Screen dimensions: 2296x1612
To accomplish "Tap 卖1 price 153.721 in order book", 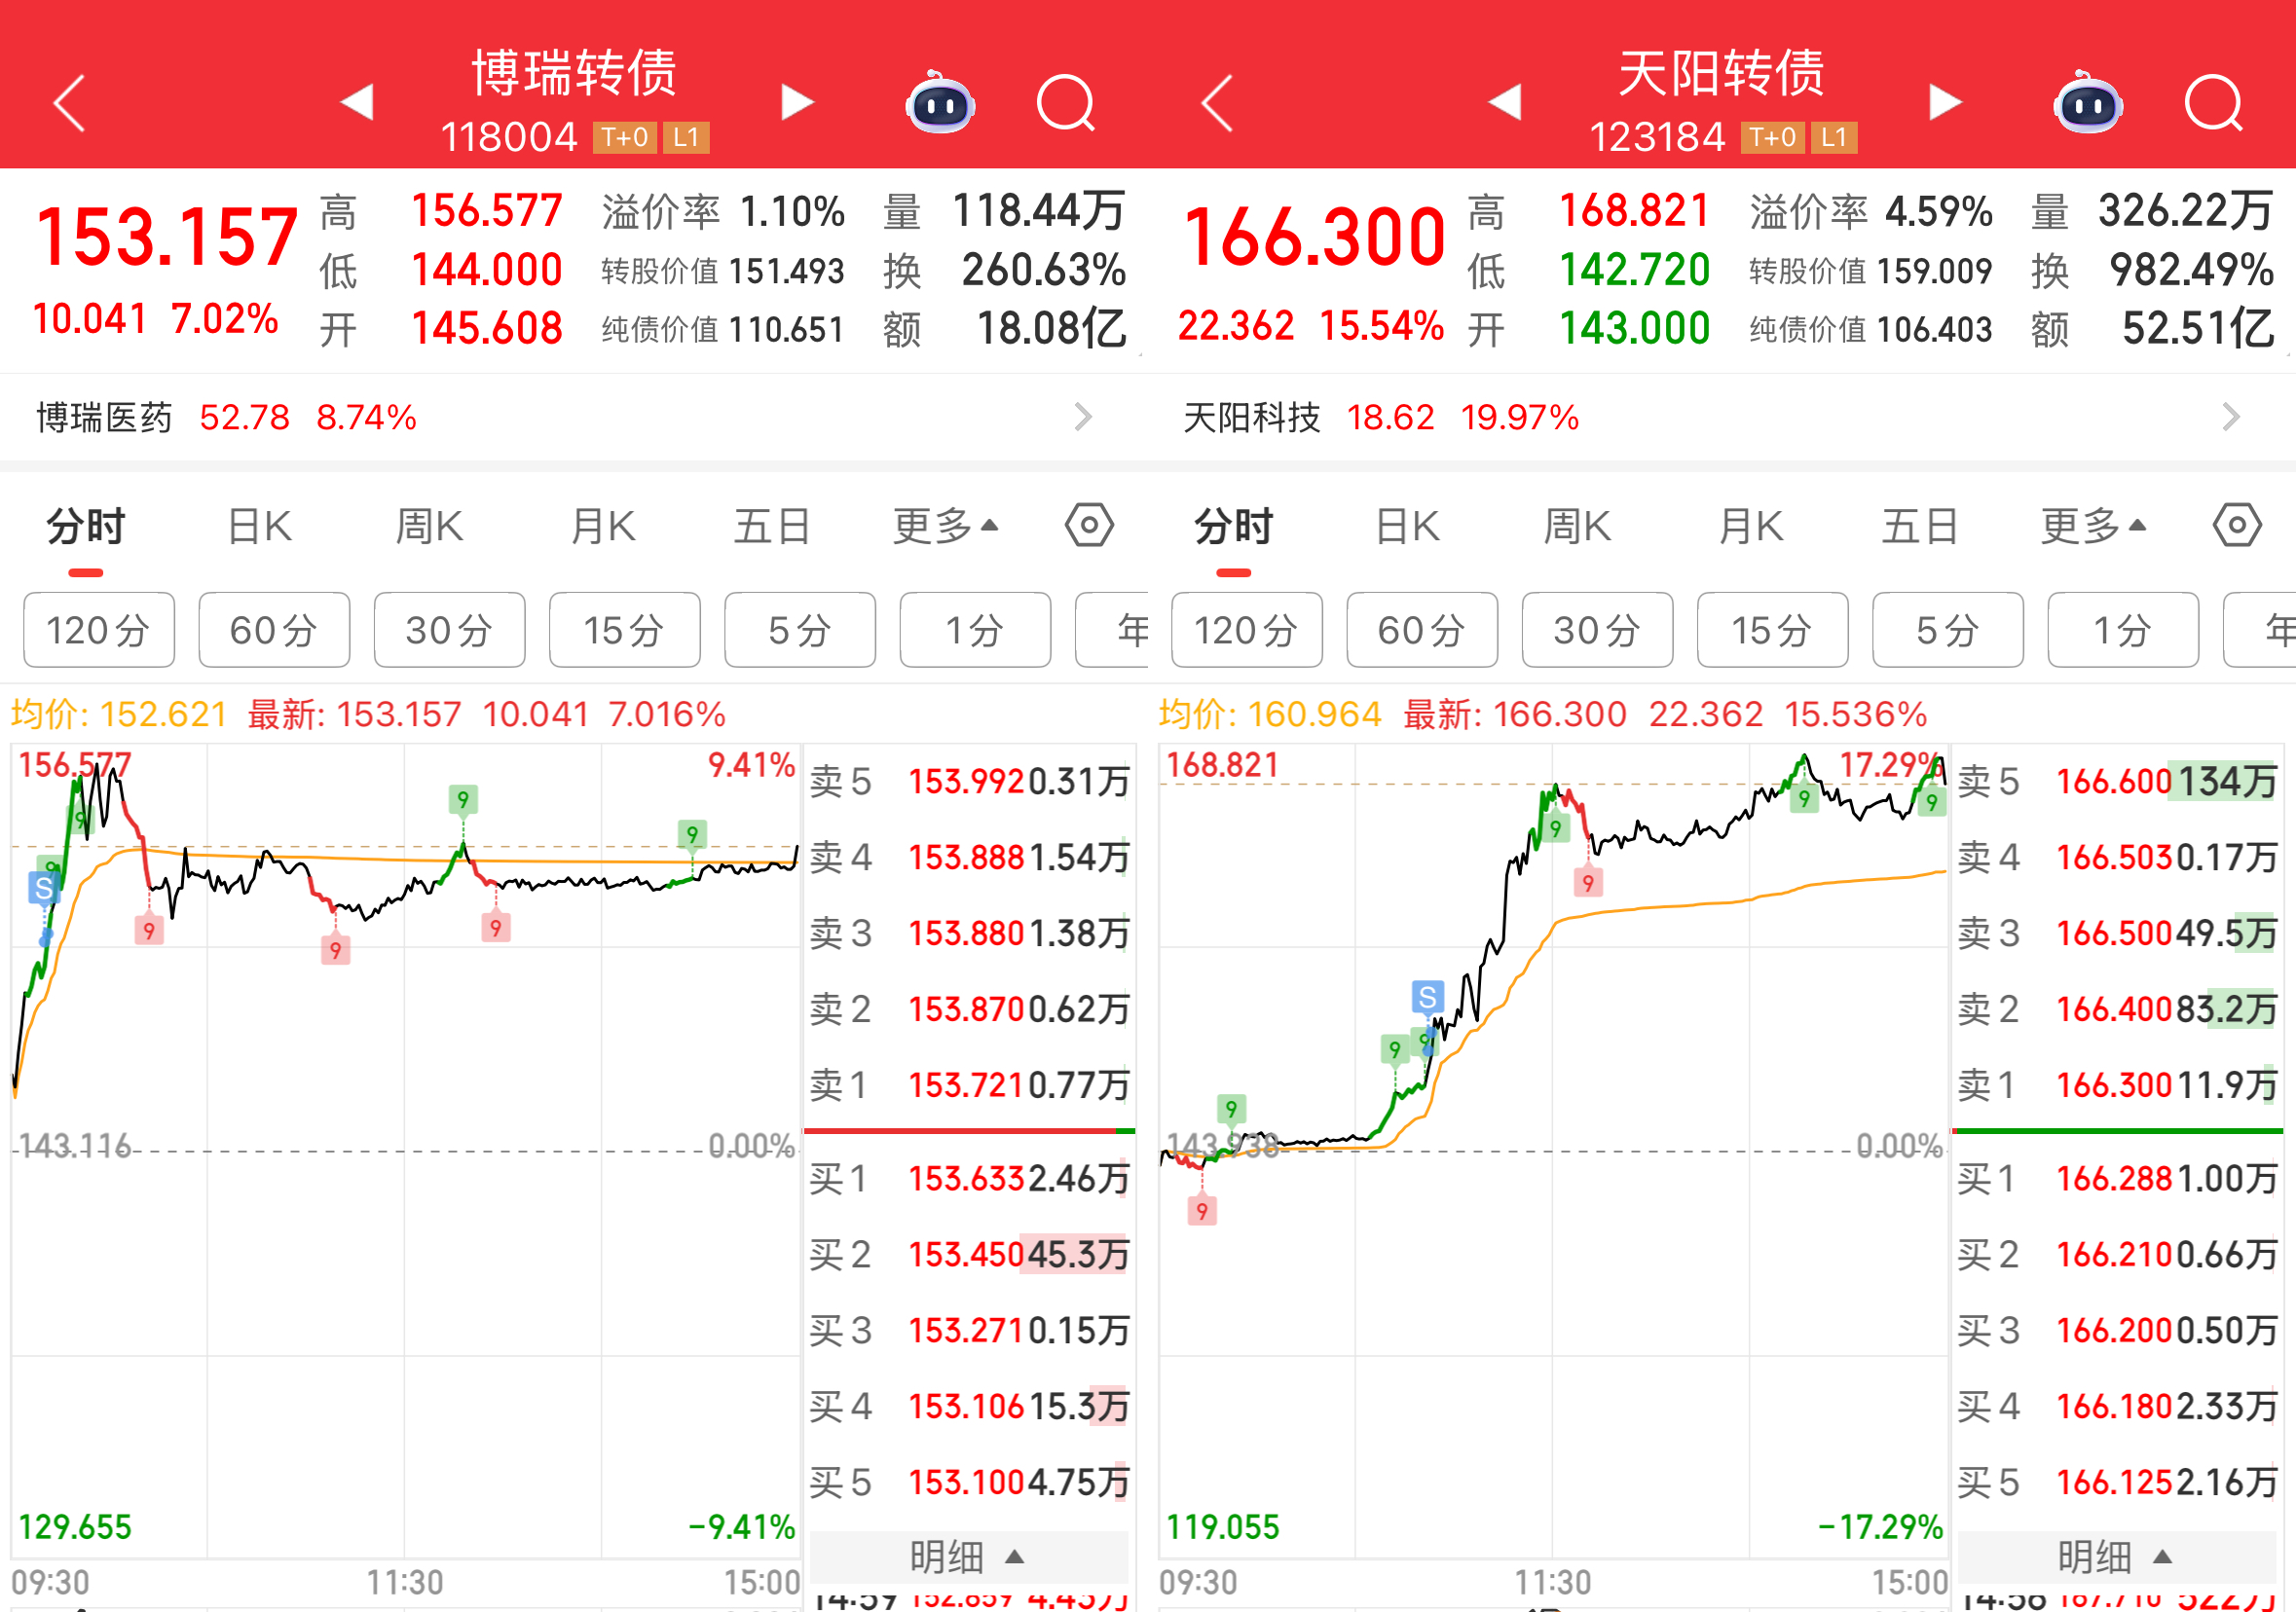I will pyautogui.click(x=967, y=1085).
